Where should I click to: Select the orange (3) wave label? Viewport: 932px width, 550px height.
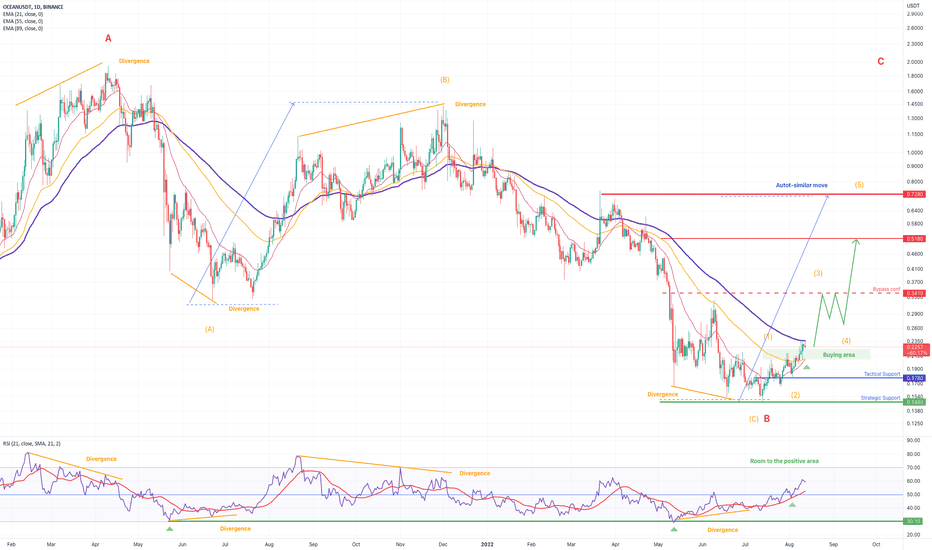coord(818,274)
